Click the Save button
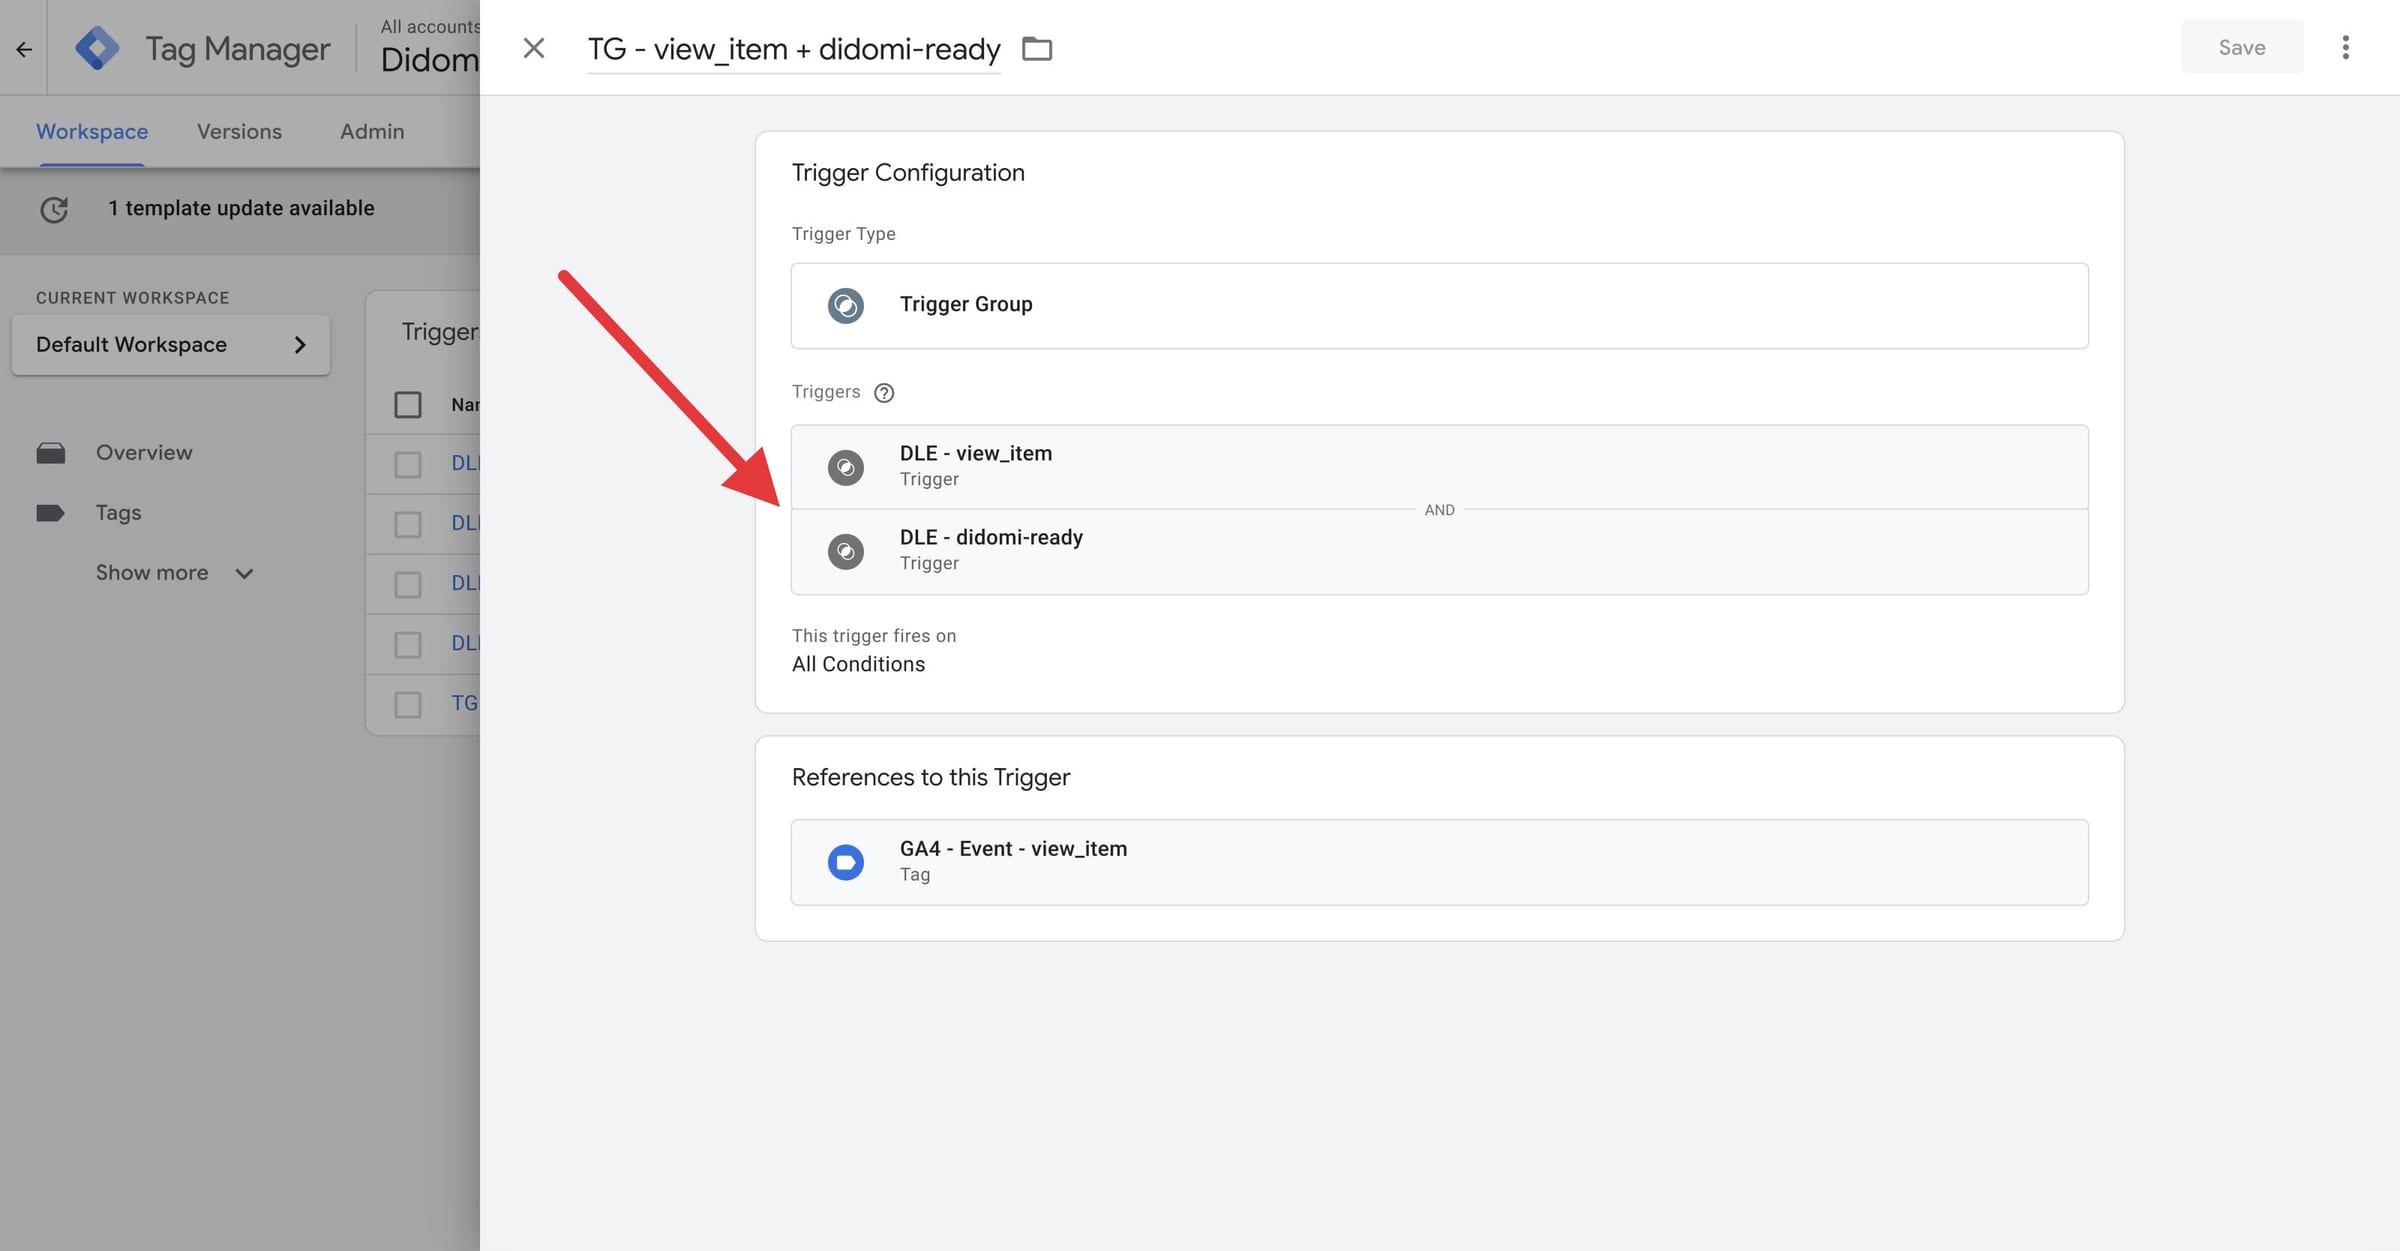 (x=2241, y=47)
